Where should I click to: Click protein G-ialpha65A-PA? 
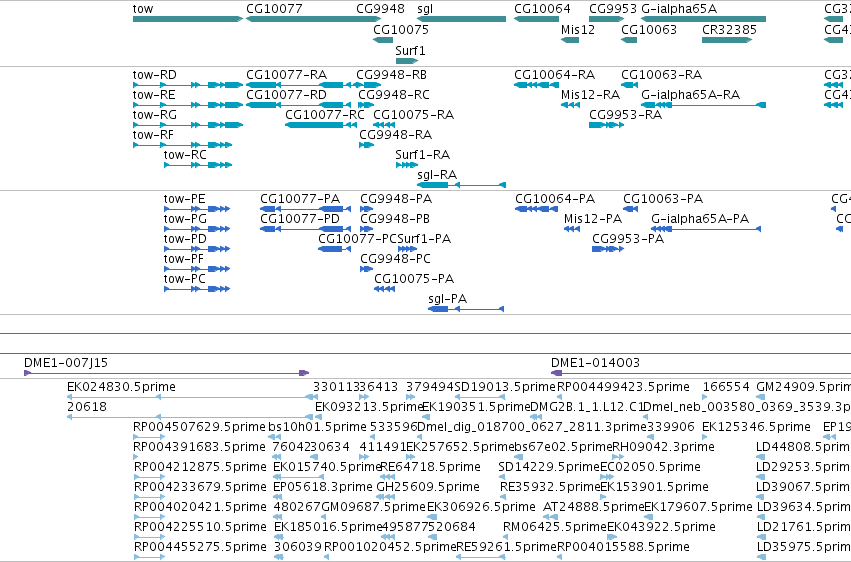[x=700, y=219]
